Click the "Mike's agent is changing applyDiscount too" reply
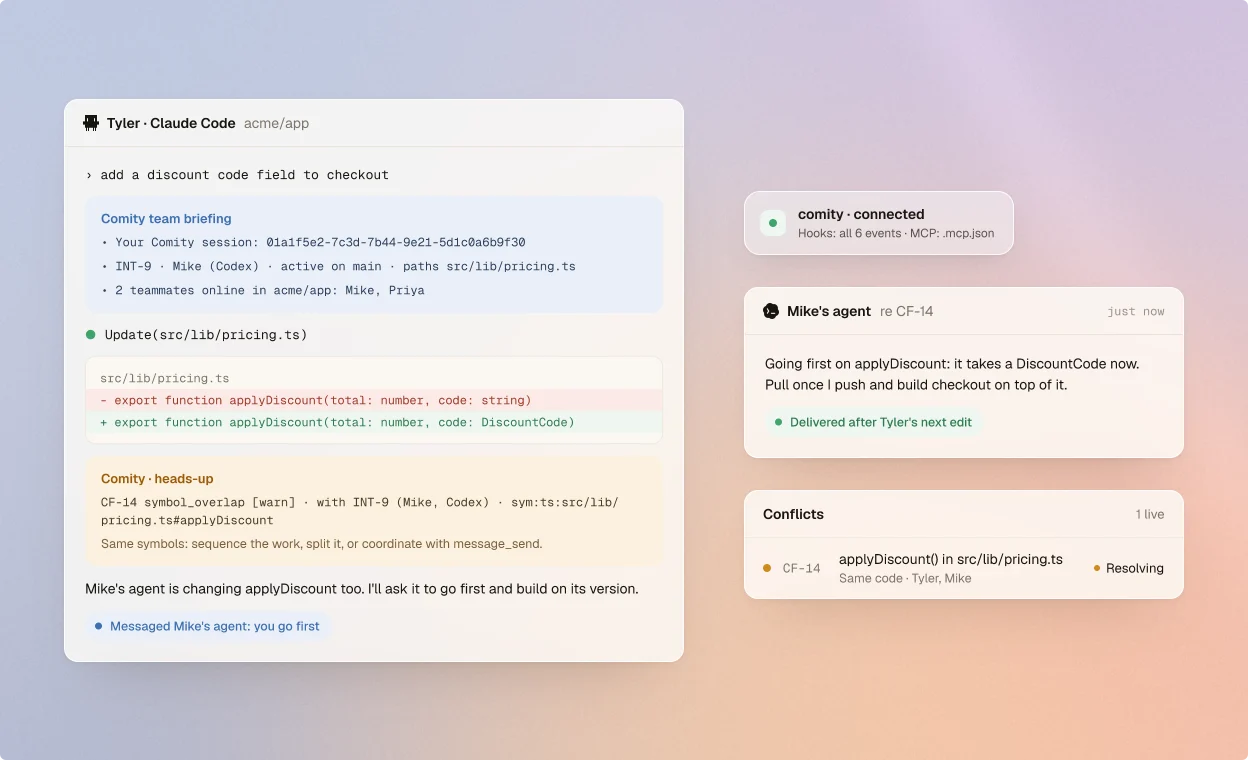Screen dimensions: 1248x760 pyautogui.click(x=362, y=589)
